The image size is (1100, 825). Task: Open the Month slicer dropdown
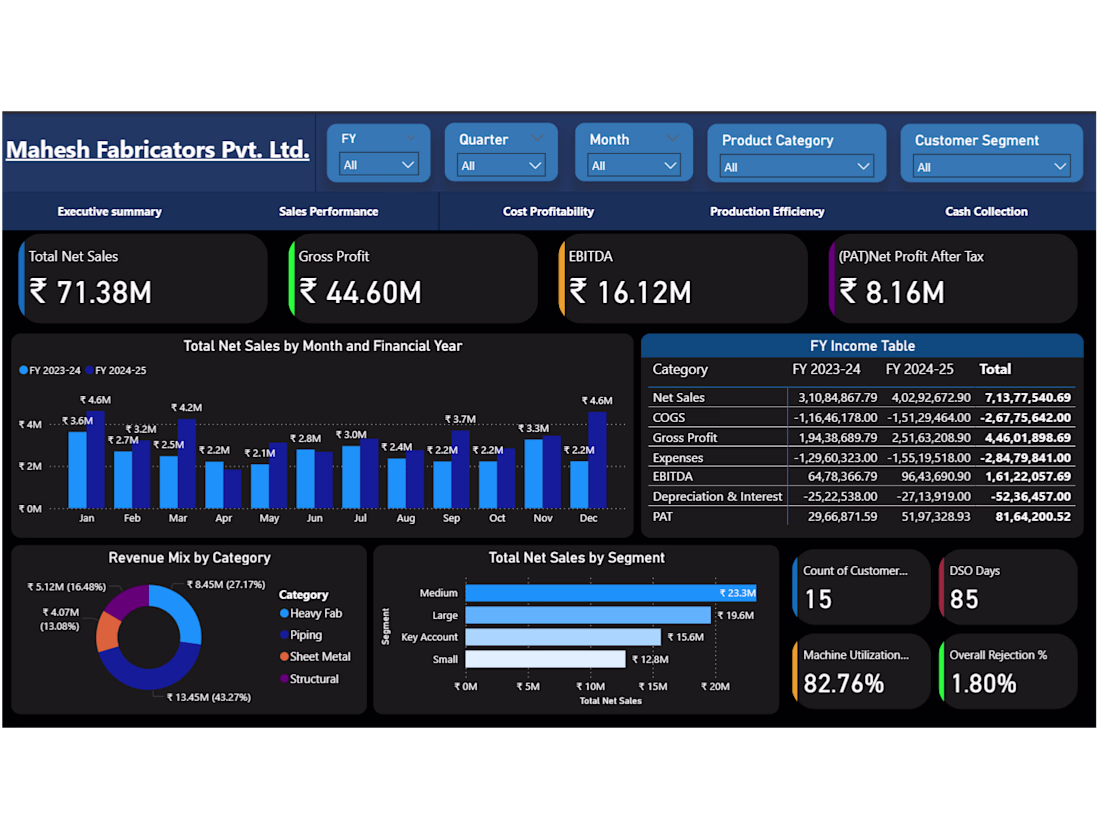(633, 166)
